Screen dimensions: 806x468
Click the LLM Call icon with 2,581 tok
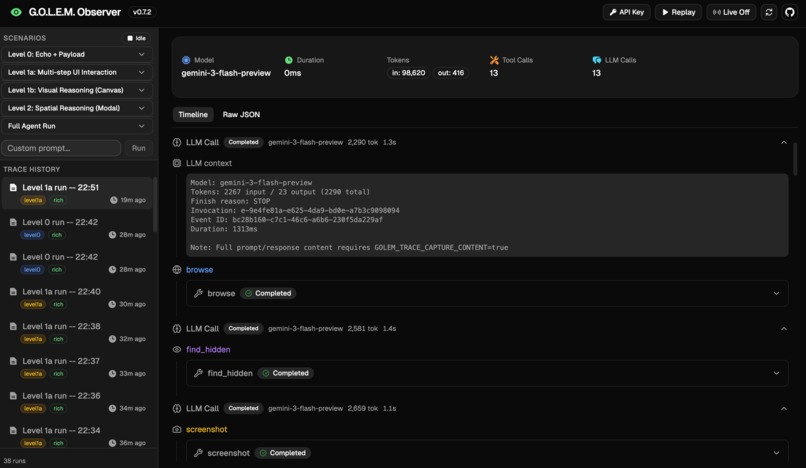tap(177, 329)
